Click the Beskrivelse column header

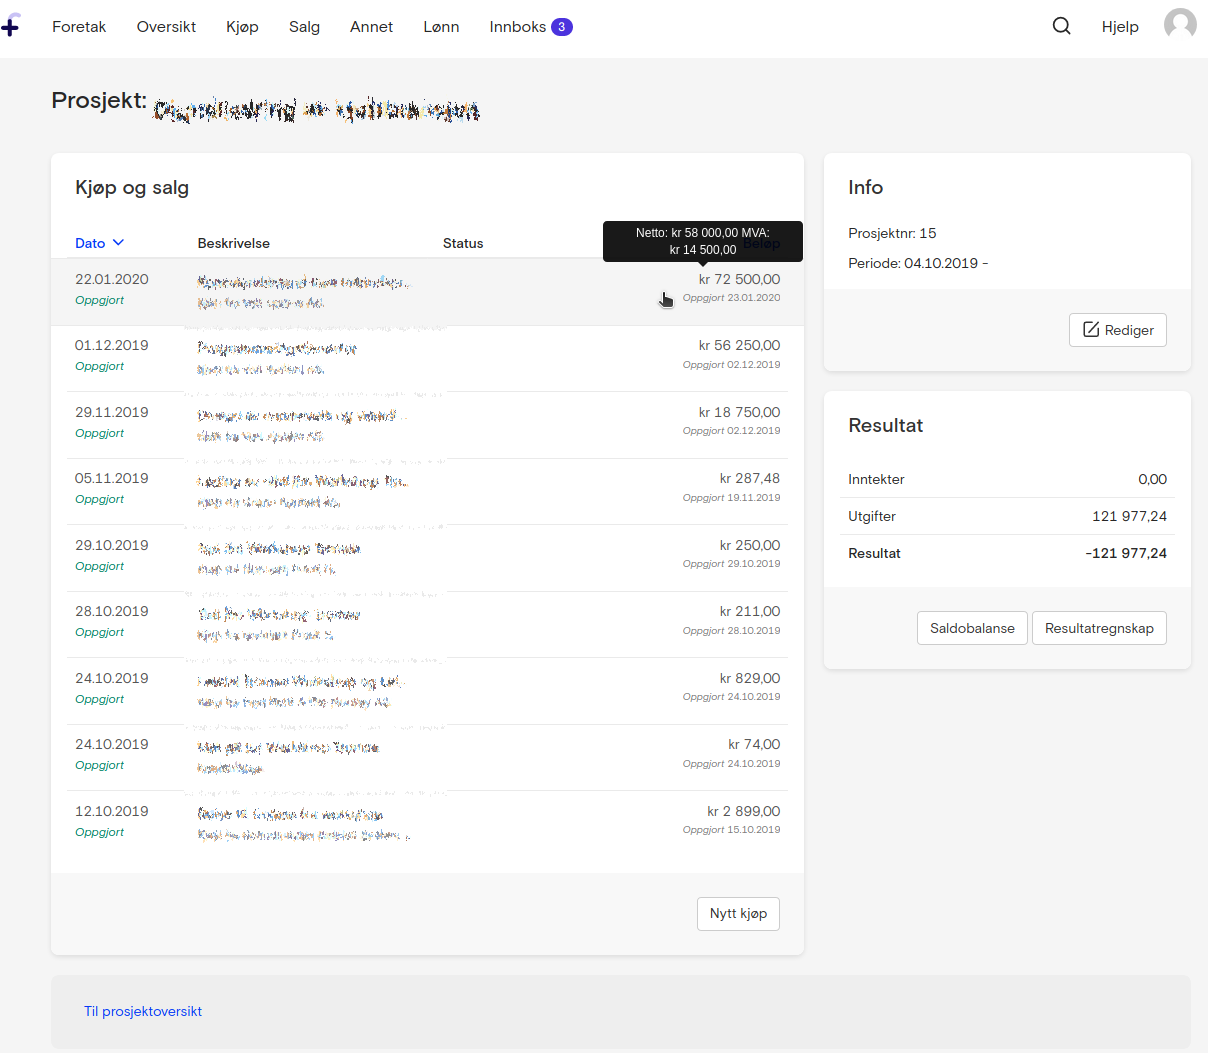click(234, 243)
